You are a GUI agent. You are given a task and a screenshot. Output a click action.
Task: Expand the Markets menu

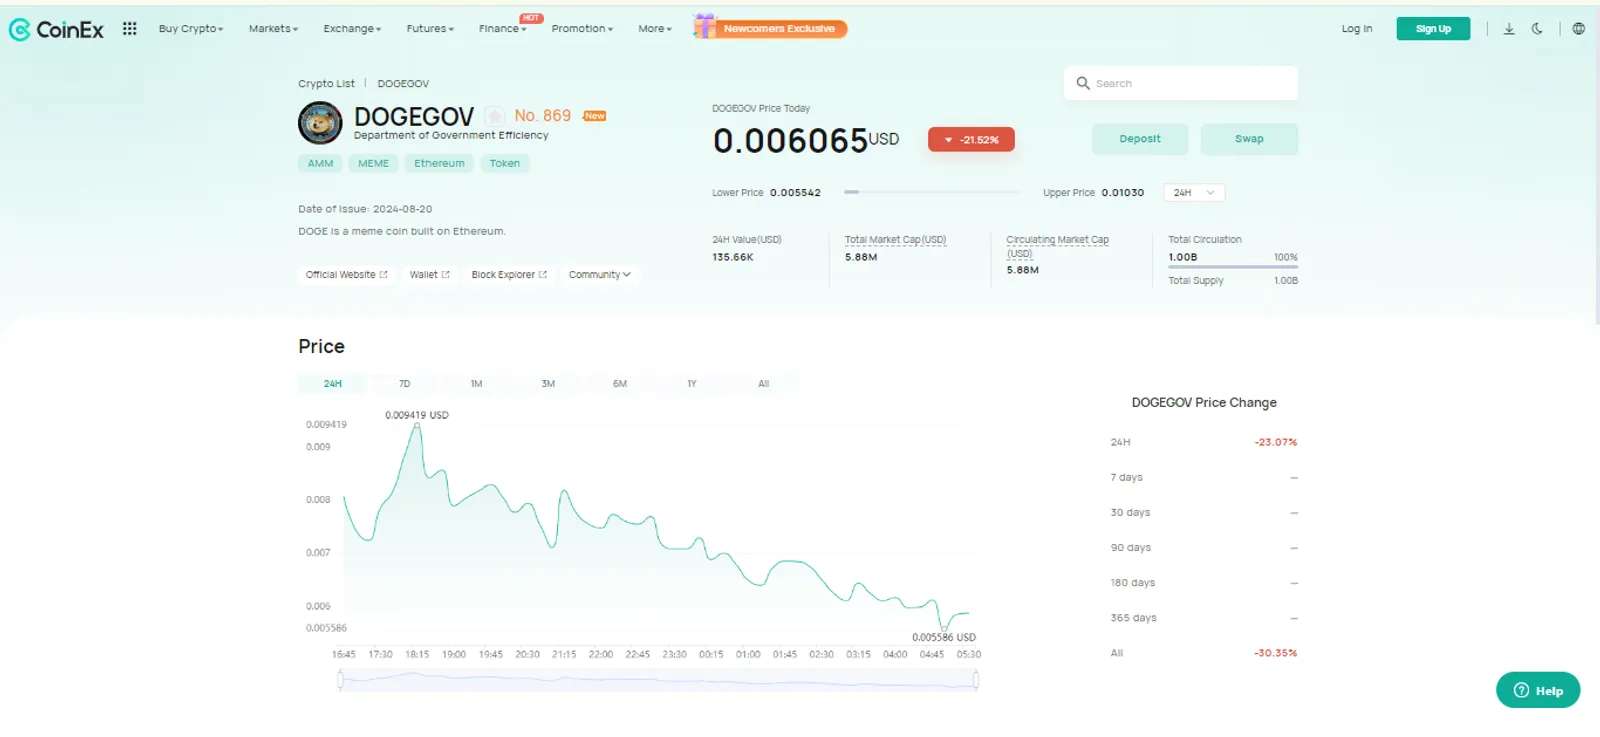tap(273, 29)
